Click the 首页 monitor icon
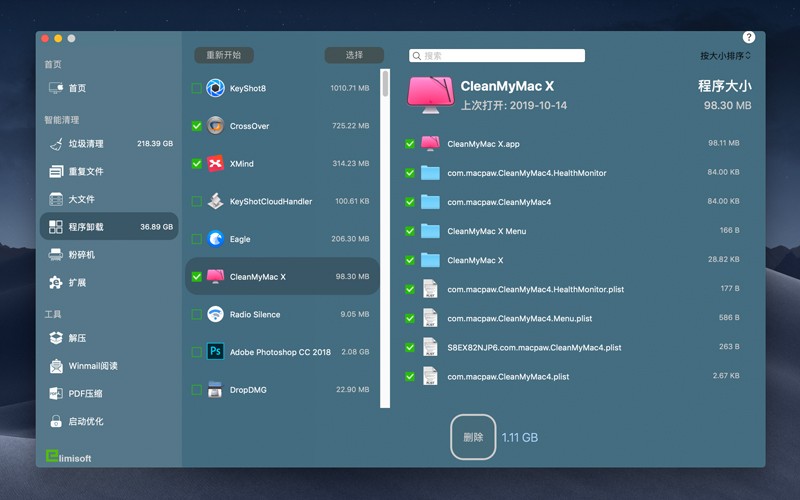Image resolution: width=800 pixels, height=500 pixels. click(x=56, y=88)
